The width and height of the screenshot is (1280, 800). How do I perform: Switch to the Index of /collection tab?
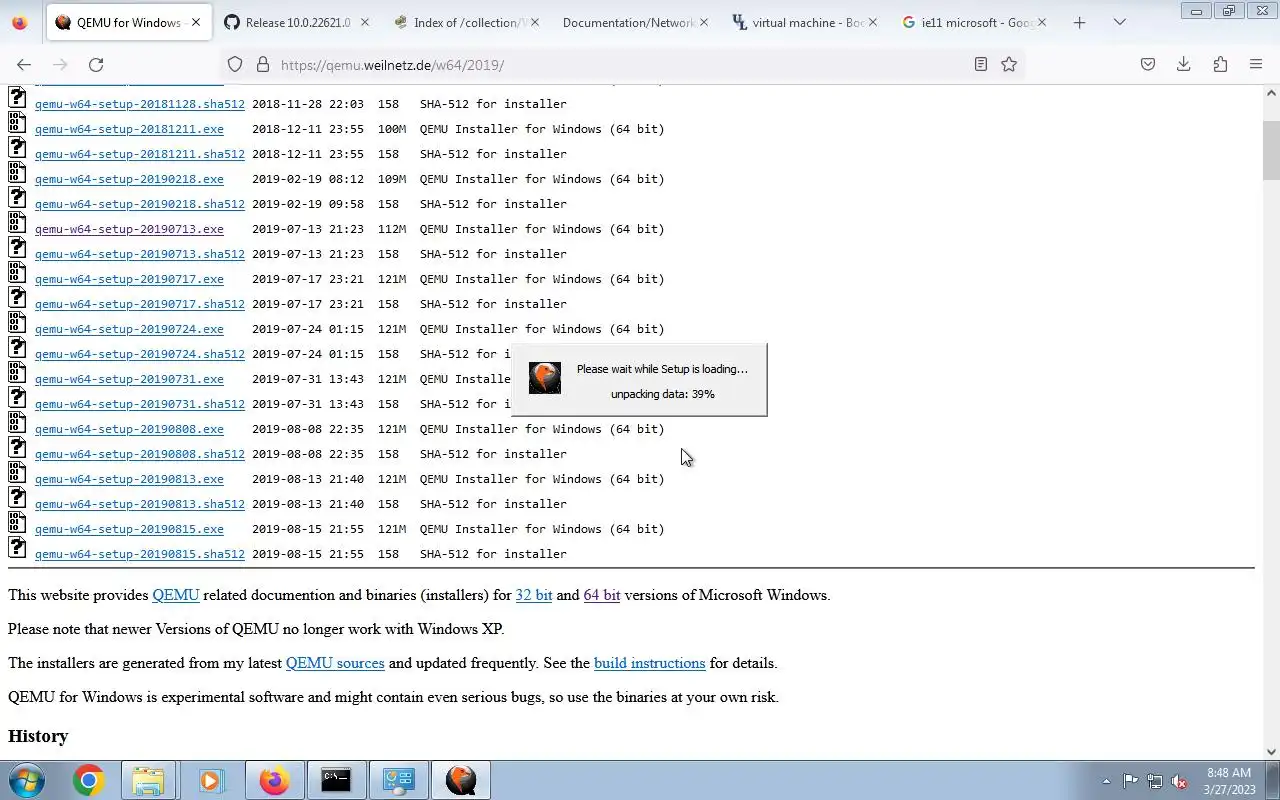[x=467, y=22]
